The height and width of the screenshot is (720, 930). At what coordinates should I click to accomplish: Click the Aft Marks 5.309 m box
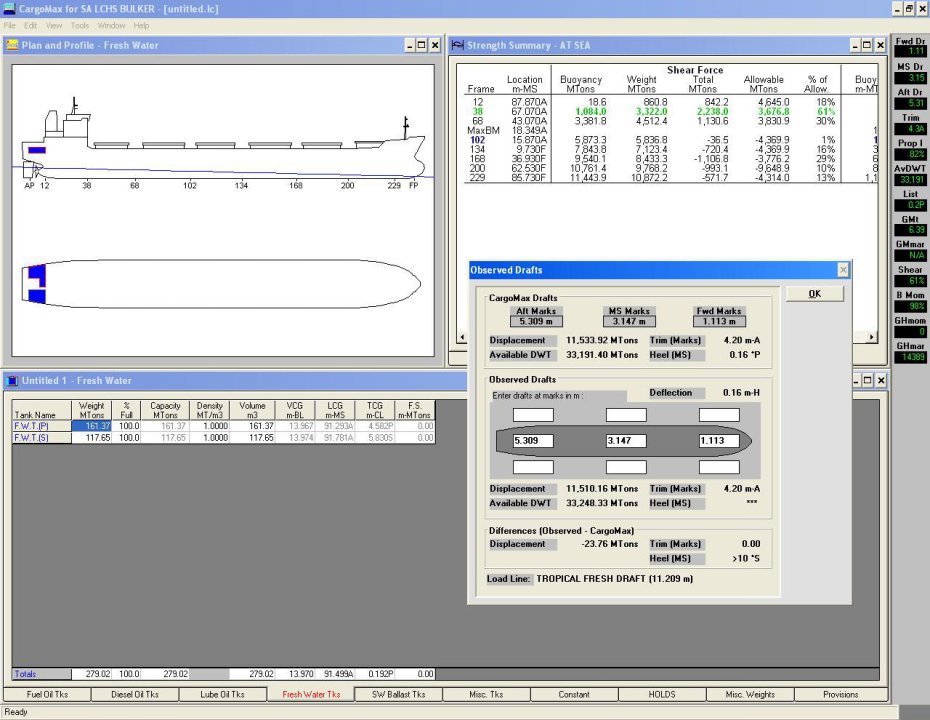pos(536,321)
